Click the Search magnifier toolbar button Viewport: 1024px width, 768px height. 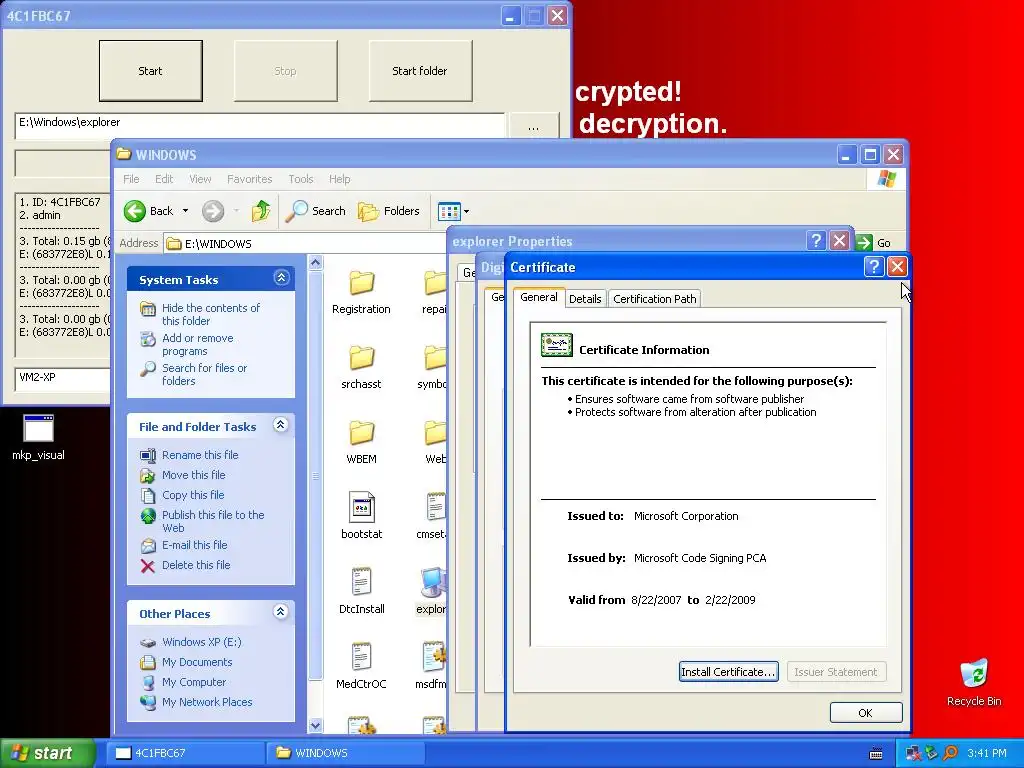316,211
